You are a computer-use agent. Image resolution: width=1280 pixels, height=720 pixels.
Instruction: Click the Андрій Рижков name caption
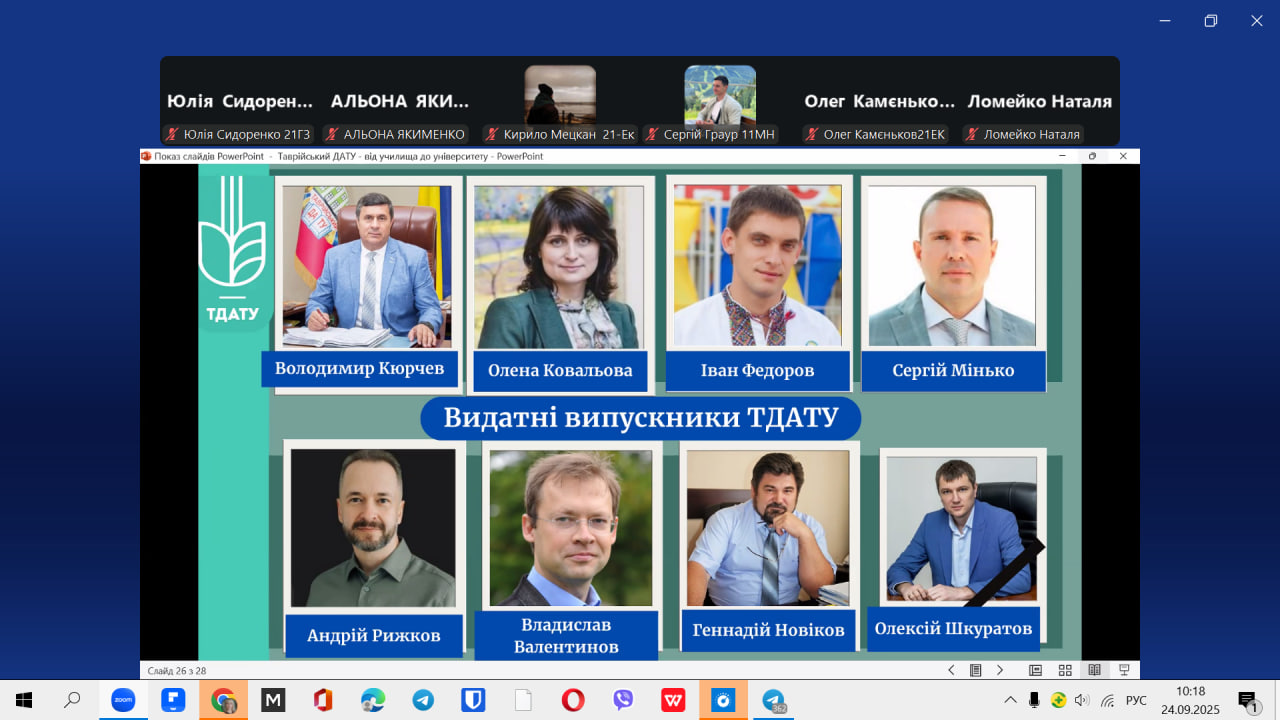(x=374, y=635)
